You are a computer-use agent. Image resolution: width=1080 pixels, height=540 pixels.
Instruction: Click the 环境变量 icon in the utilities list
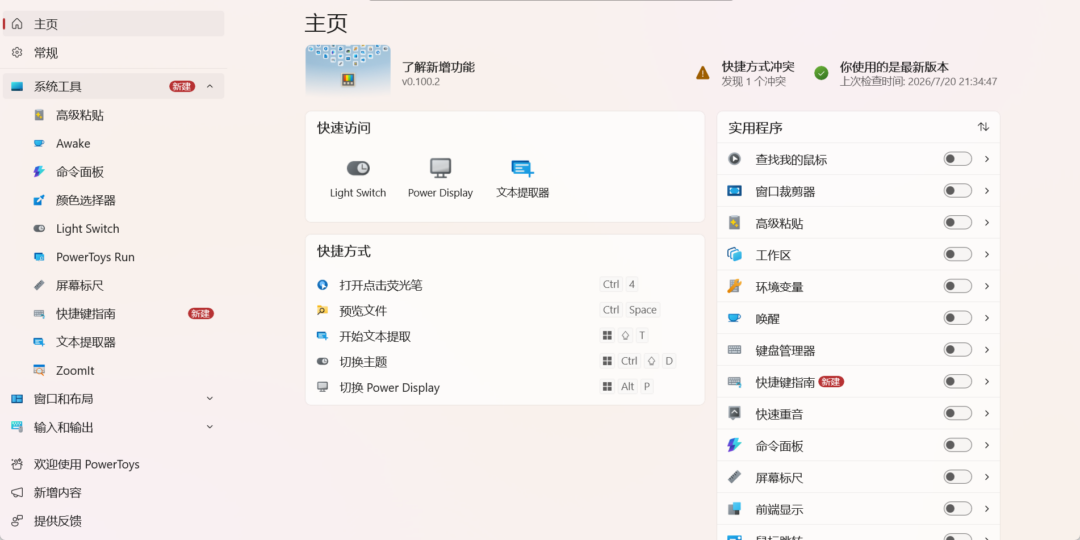point(734,287)
